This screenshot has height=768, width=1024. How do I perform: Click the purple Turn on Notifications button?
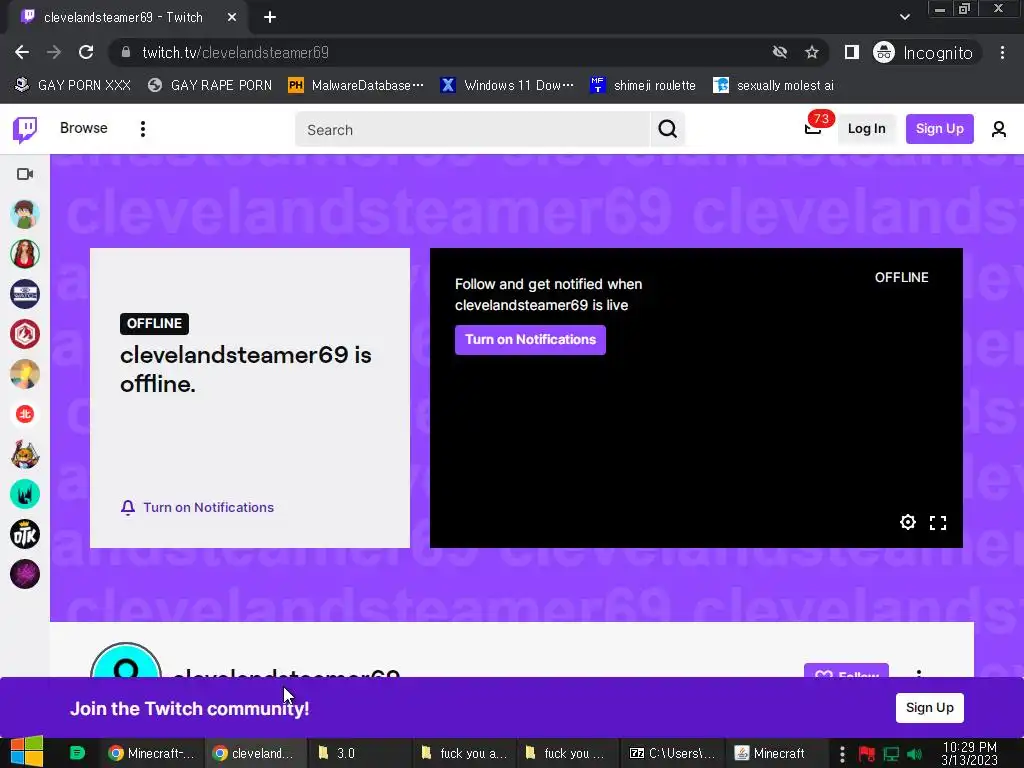coord(530,340)
